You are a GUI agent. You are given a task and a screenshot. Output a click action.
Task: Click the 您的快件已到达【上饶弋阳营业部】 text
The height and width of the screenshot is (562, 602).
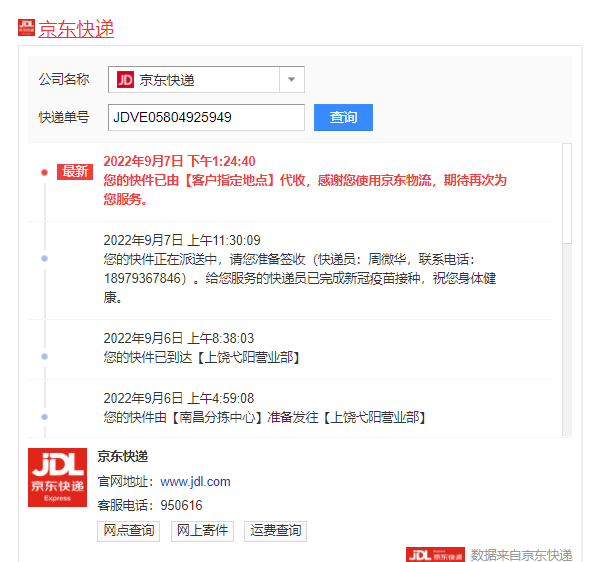click(202, 357)
